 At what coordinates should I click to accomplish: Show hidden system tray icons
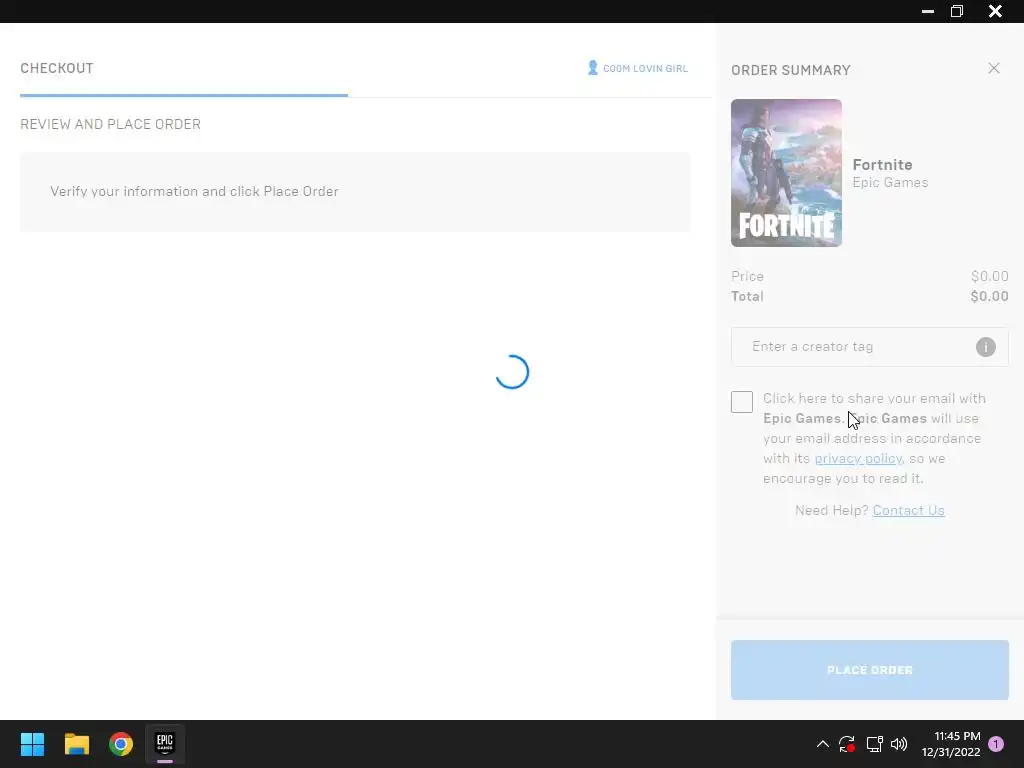click(x=823, y=744)
